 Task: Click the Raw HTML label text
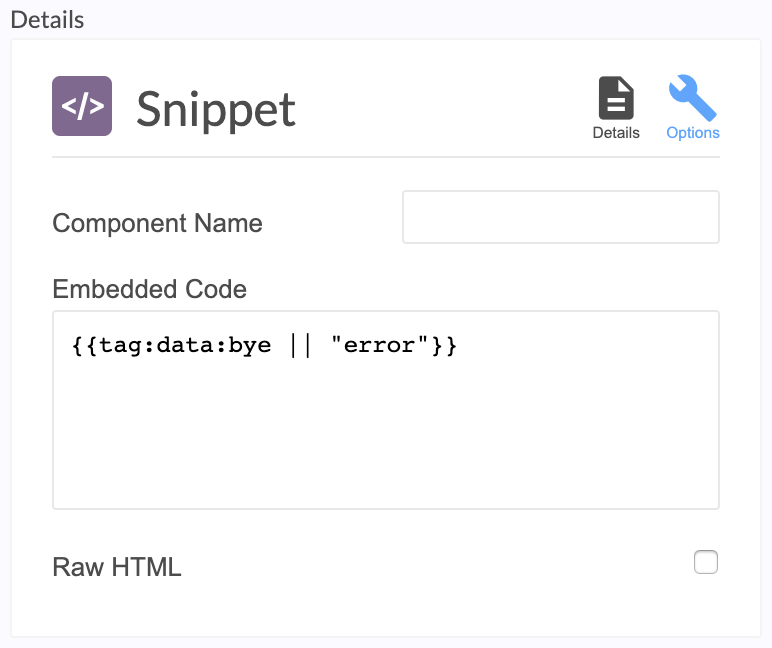(x=117, y=567)
